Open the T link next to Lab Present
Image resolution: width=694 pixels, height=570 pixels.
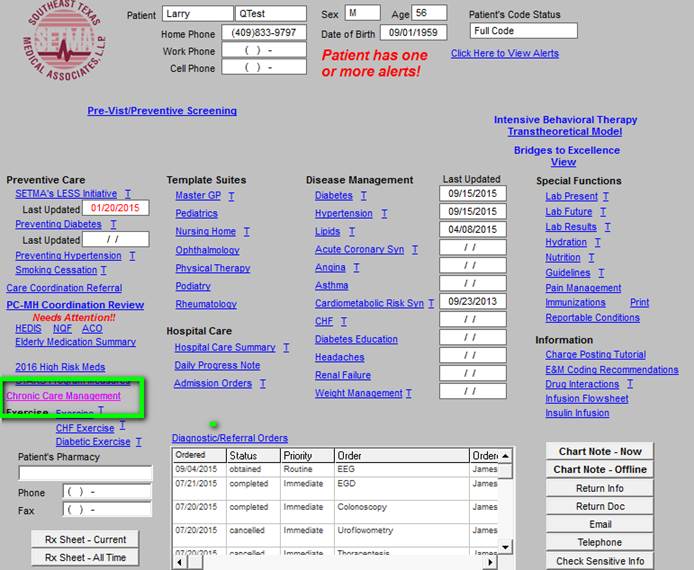[605, 196]
